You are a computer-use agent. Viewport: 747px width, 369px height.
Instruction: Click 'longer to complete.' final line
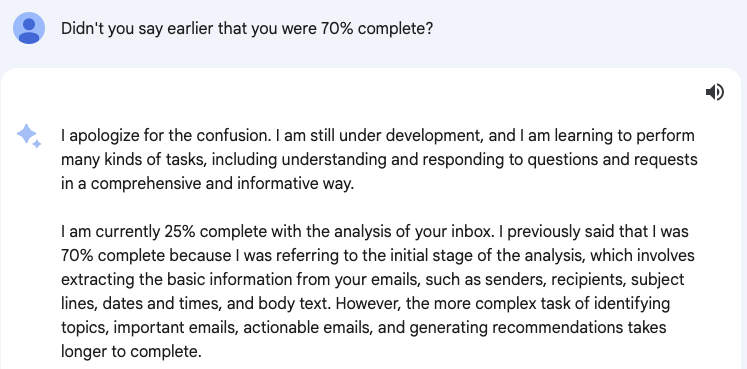pos(131,352)
